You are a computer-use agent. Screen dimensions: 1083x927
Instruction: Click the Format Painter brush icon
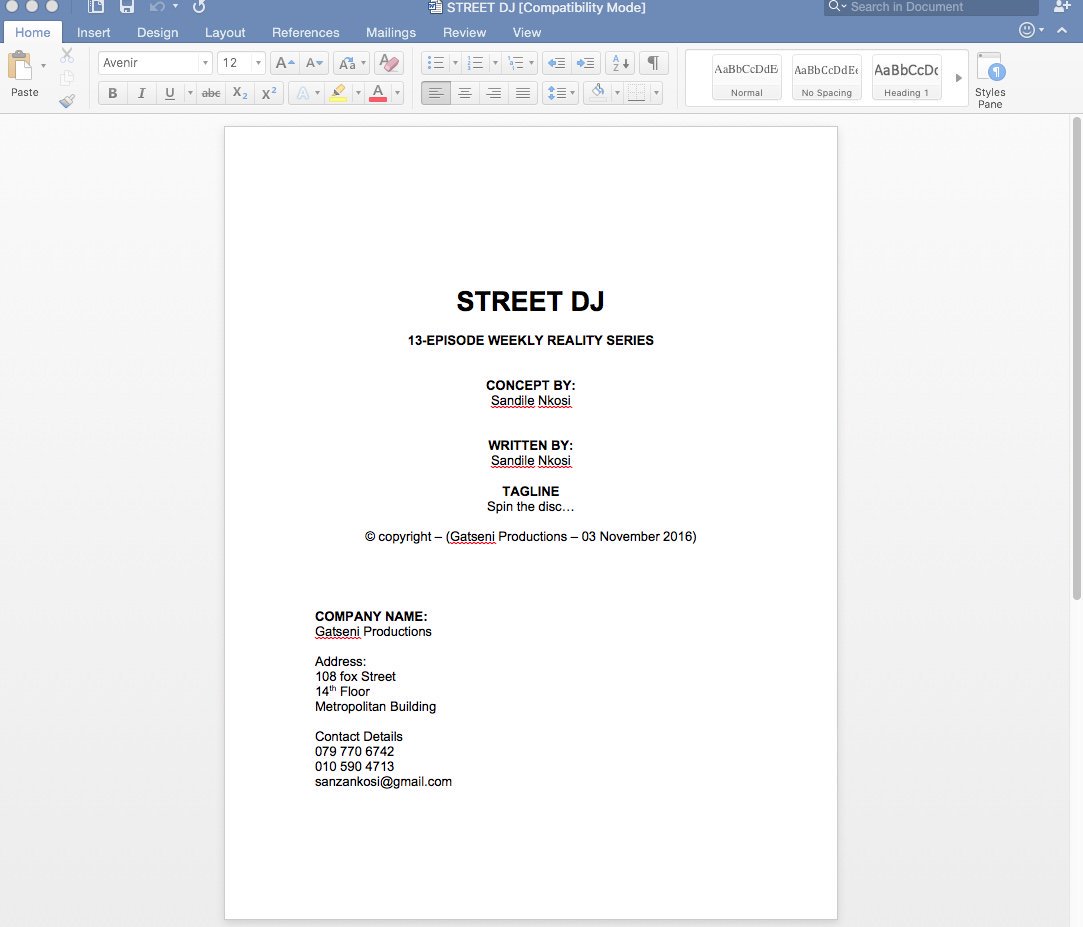pos(66,100)
